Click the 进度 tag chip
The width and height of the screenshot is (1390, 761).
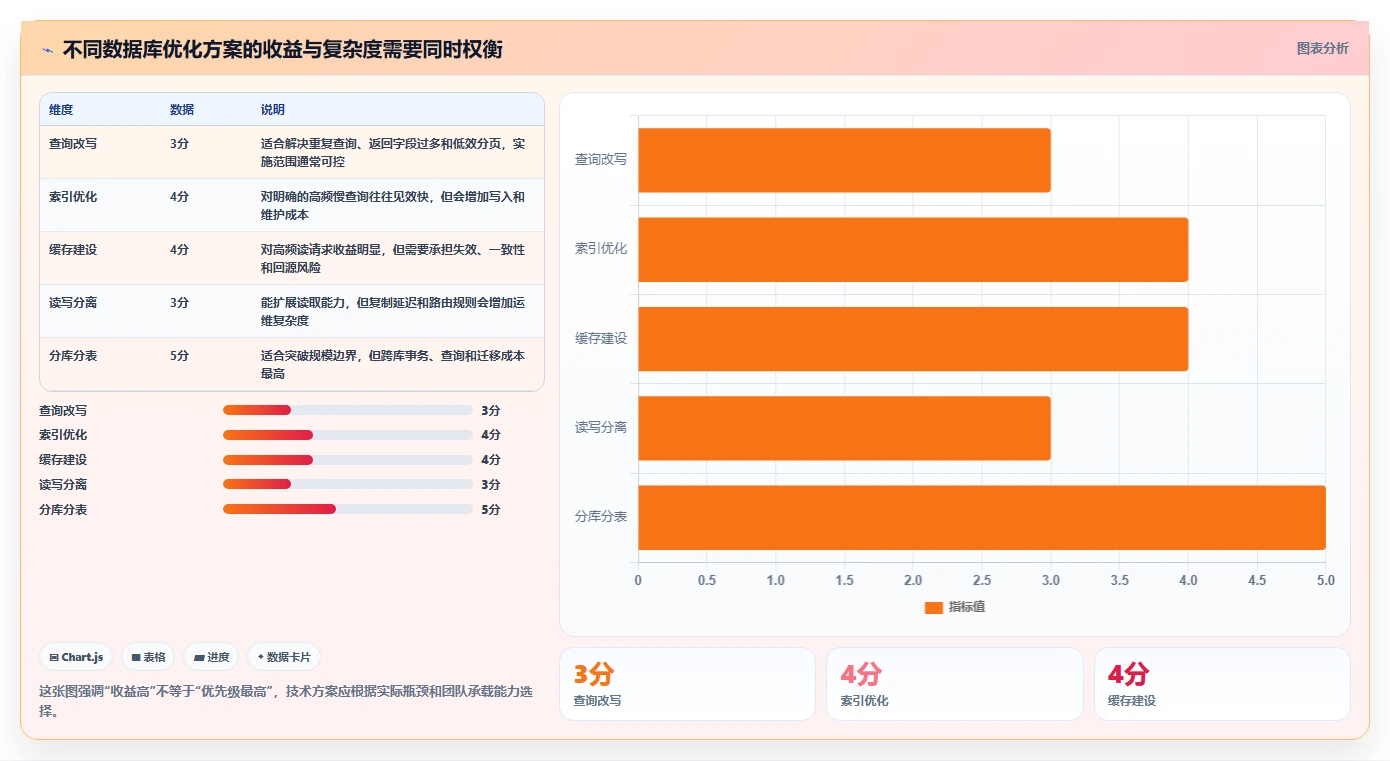(211, 657)
